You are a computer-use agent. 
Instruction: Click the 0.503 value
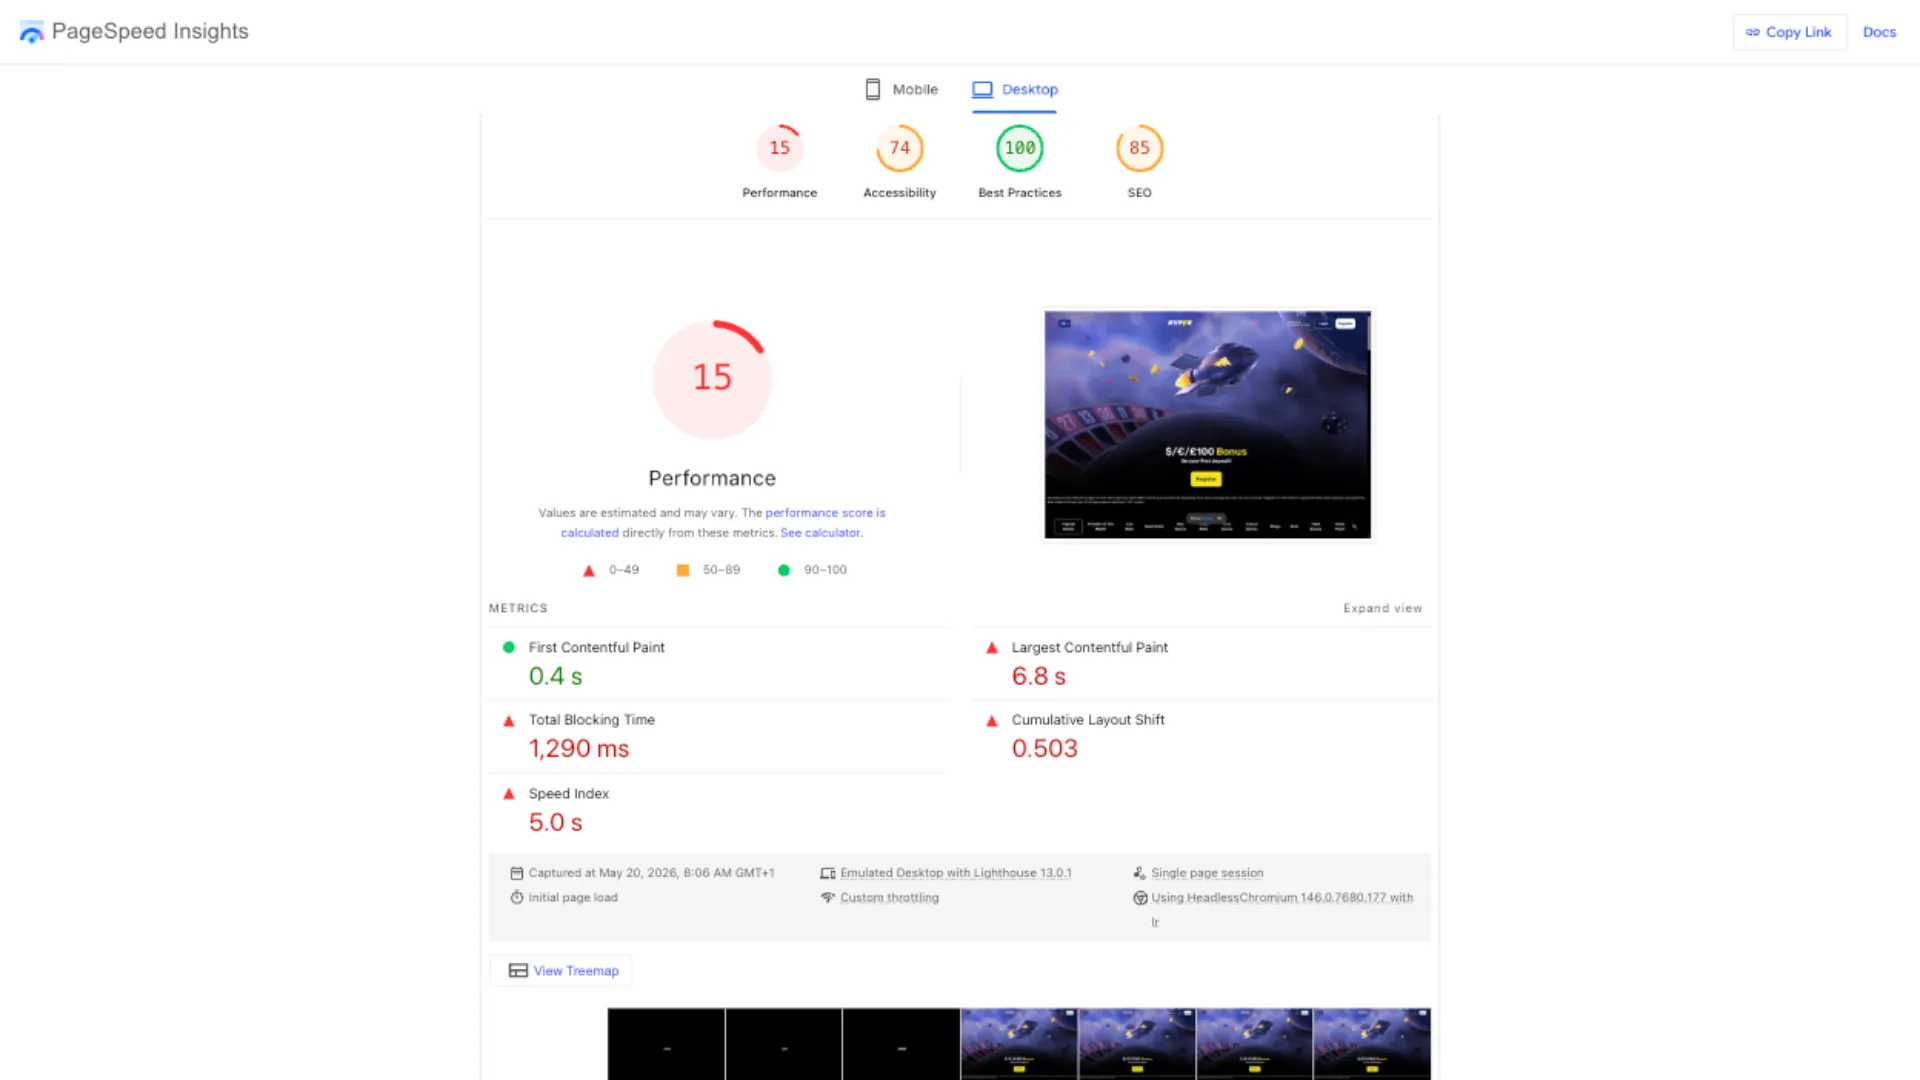(x=1045, y=749)
